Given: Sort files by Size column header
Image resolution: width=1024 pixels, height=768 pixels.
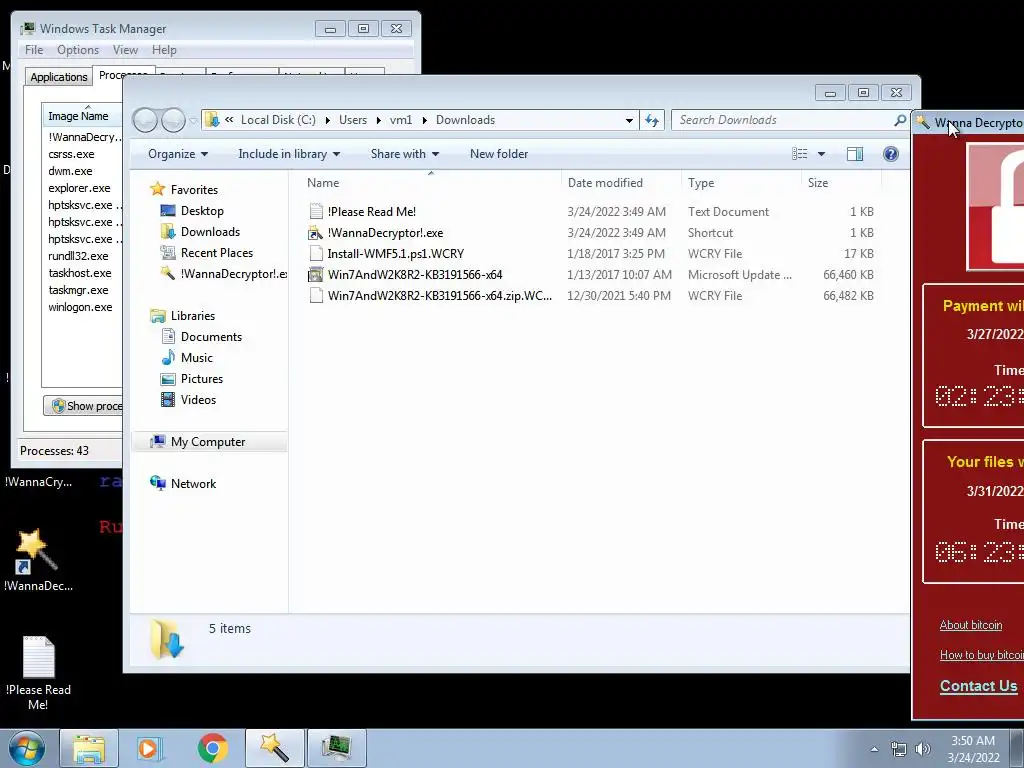Looking at the screenshot, I should click(841, 183).
